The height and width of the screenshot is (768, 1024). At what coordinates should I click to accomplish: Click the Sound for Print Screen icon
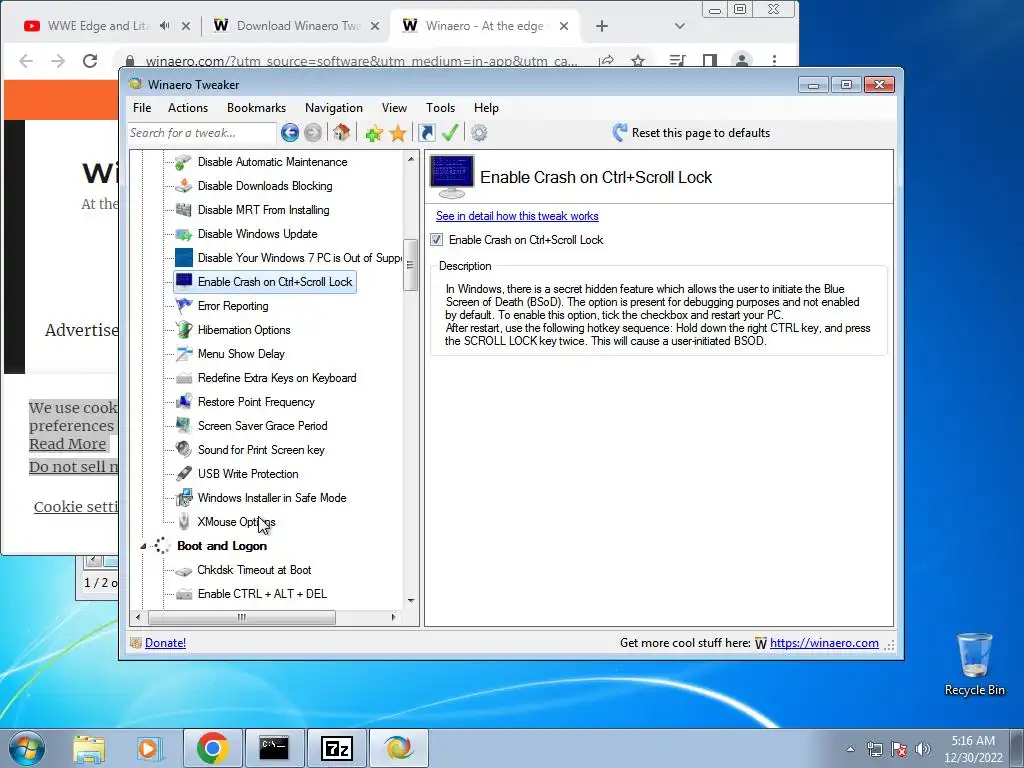pyautogui.click(x=184, y=449)
